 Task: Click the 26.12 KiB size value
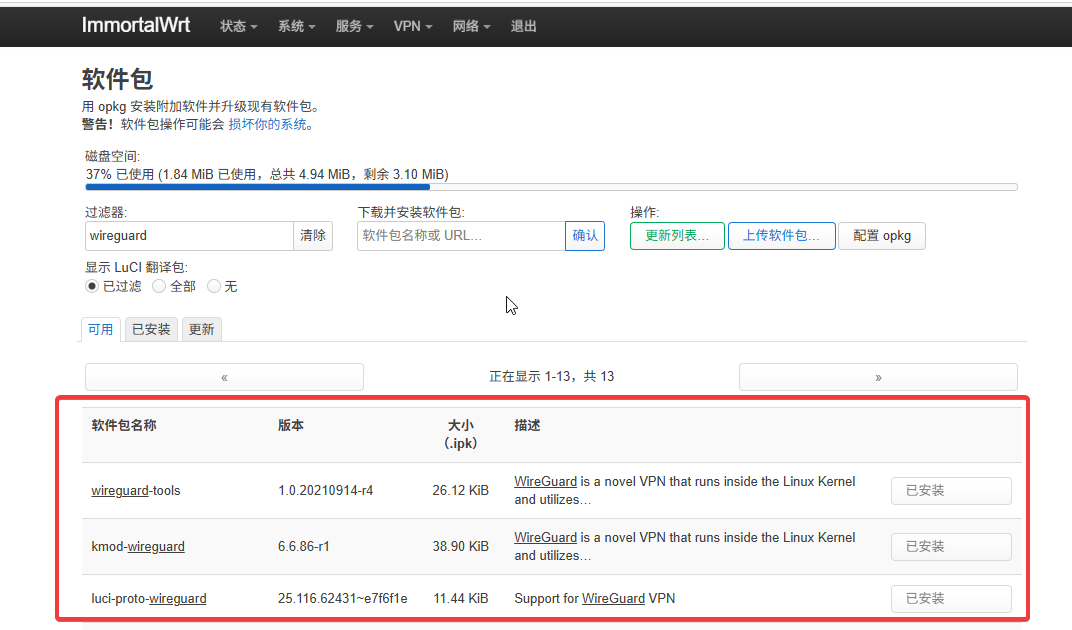[460, 490]
